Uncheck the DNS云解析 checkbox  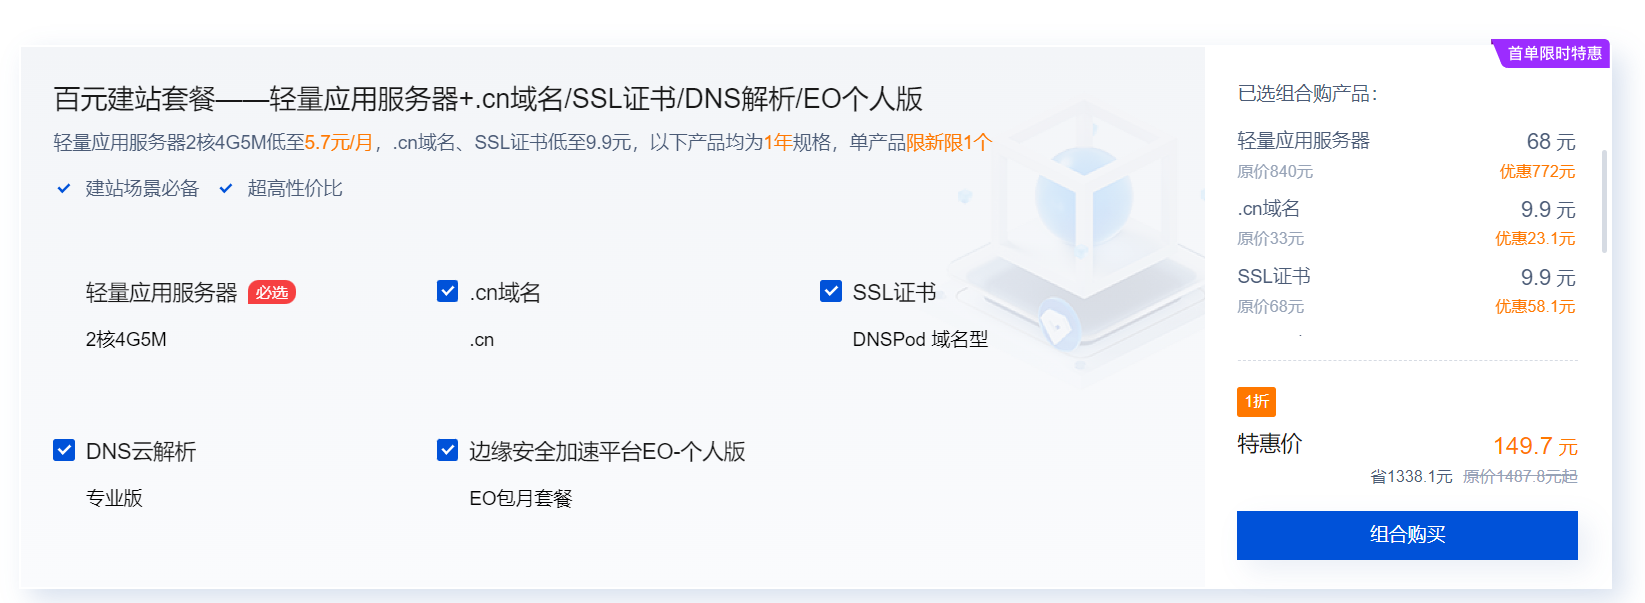click(x=64, y=450)
